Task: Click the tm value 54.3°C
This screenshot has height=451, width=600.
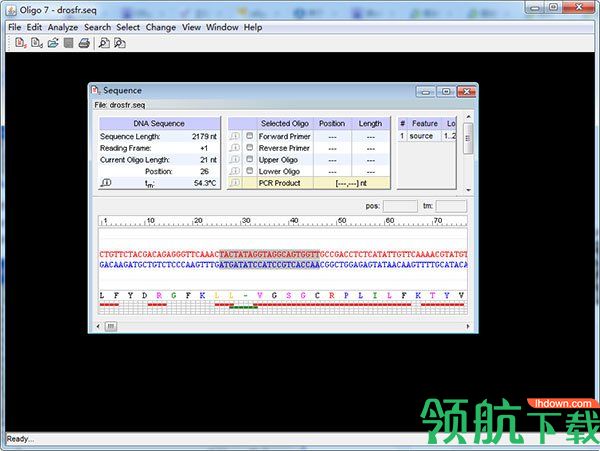Action: pos(205,183)
